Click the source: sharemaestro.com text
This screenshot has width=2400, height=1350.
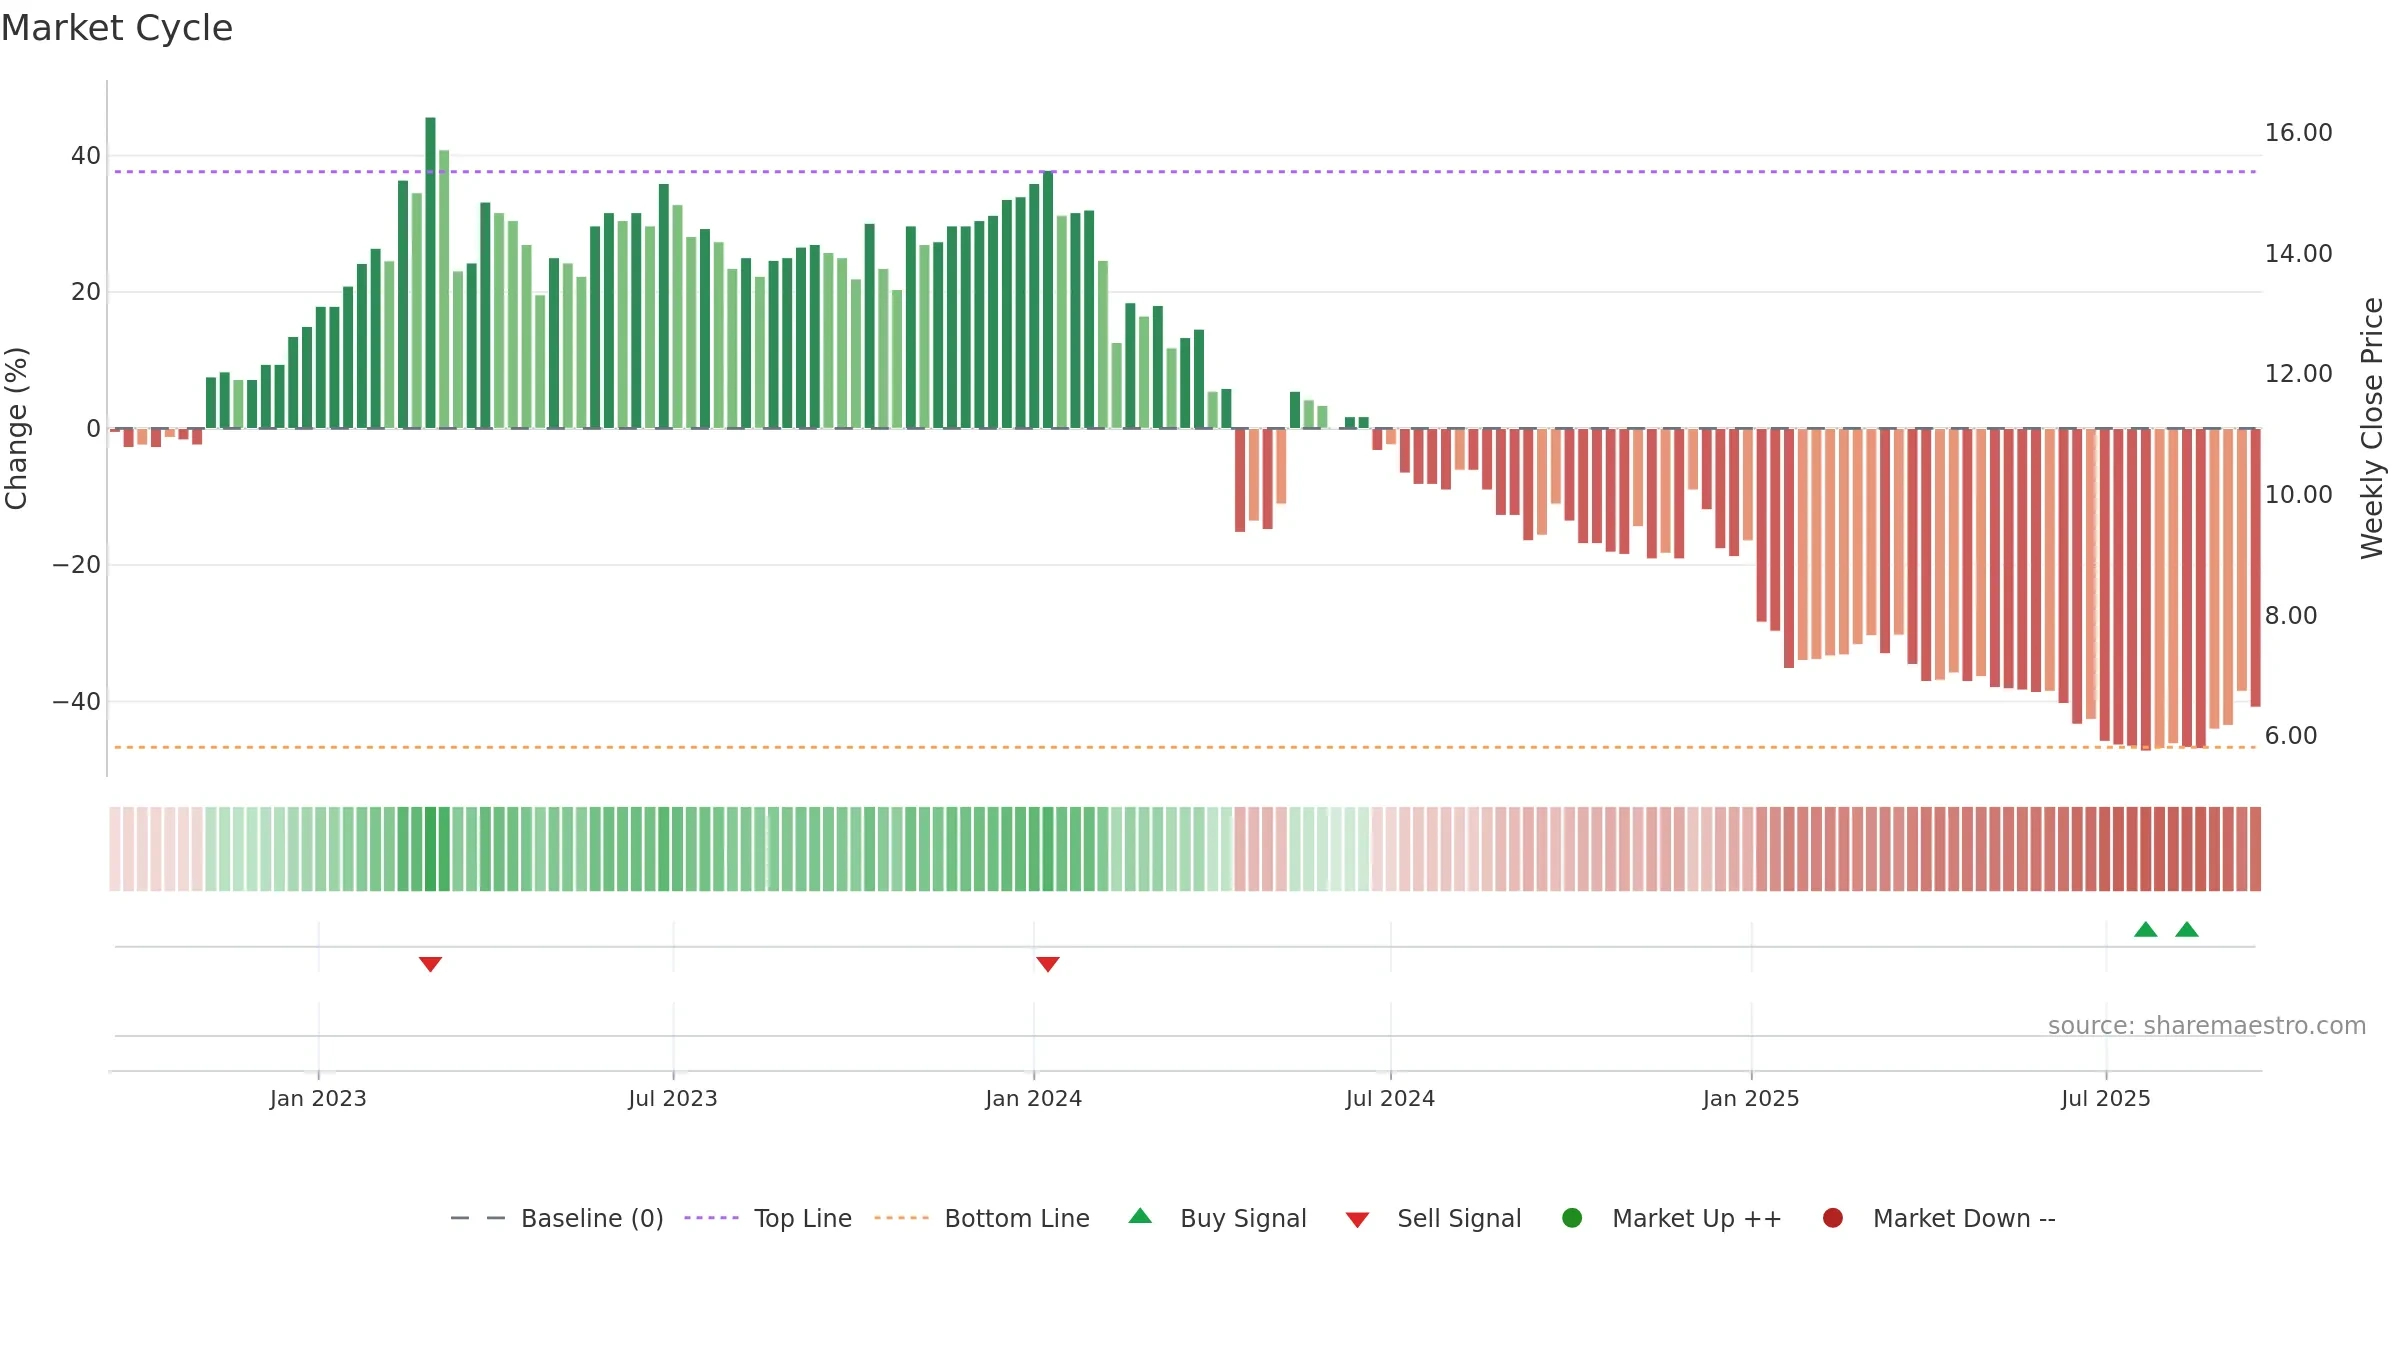pyautogui.click(x=2207, y=1025)
